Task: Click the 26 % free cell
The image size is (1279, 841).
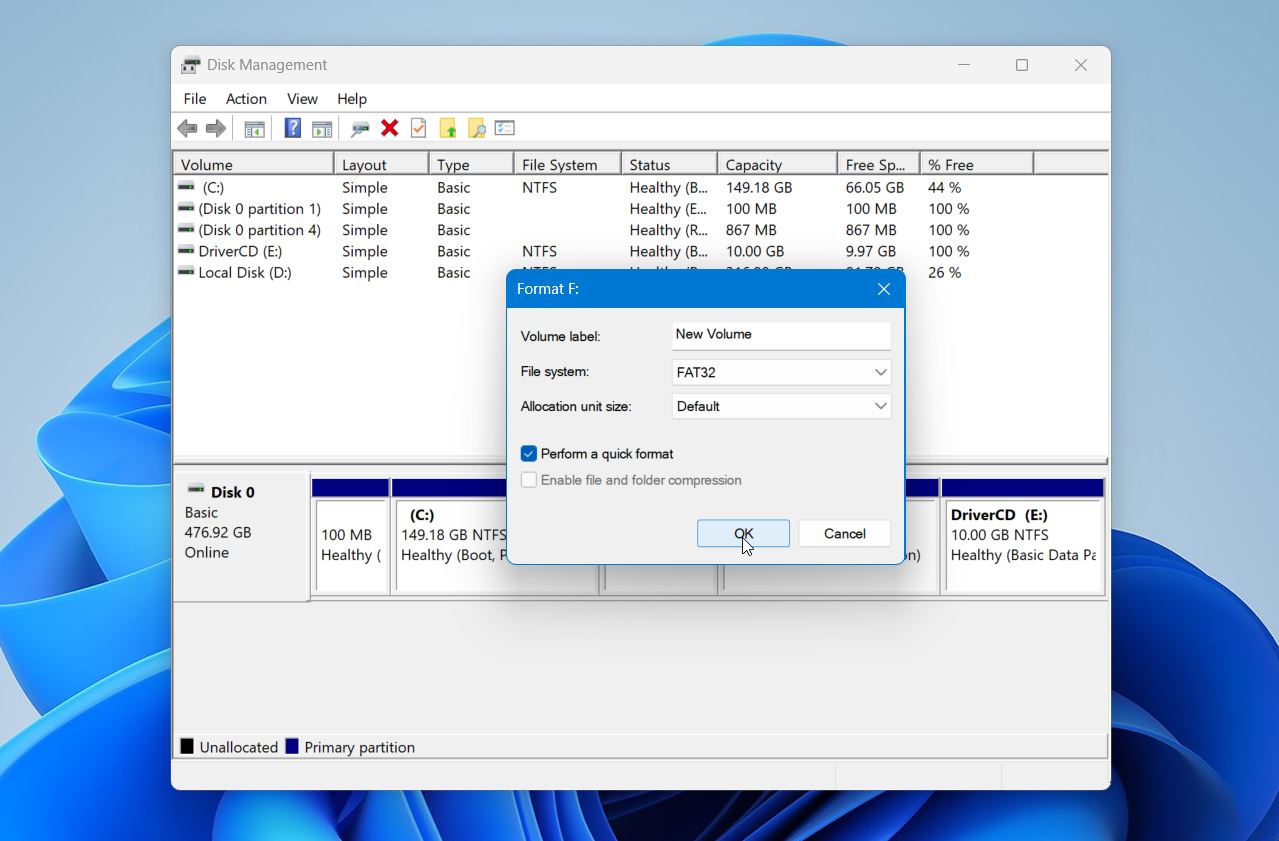Action: (x=945, y=272)
